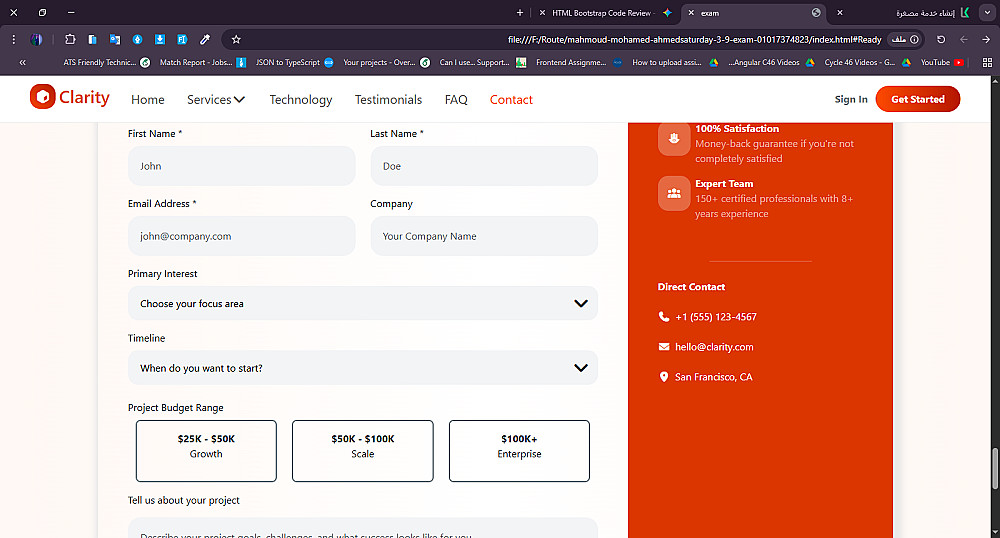Click the Expert Team people icon
Viewport: 1000px width, 538px height.
674,193
